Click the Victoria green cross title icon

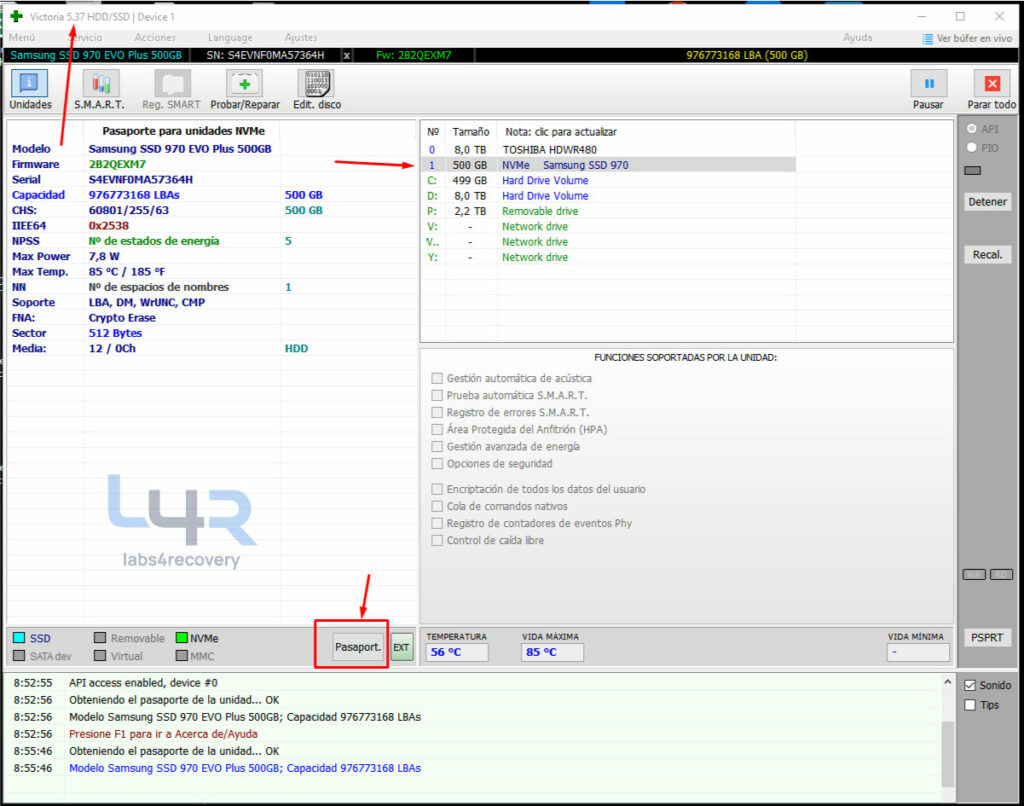(x=16, y=16)
